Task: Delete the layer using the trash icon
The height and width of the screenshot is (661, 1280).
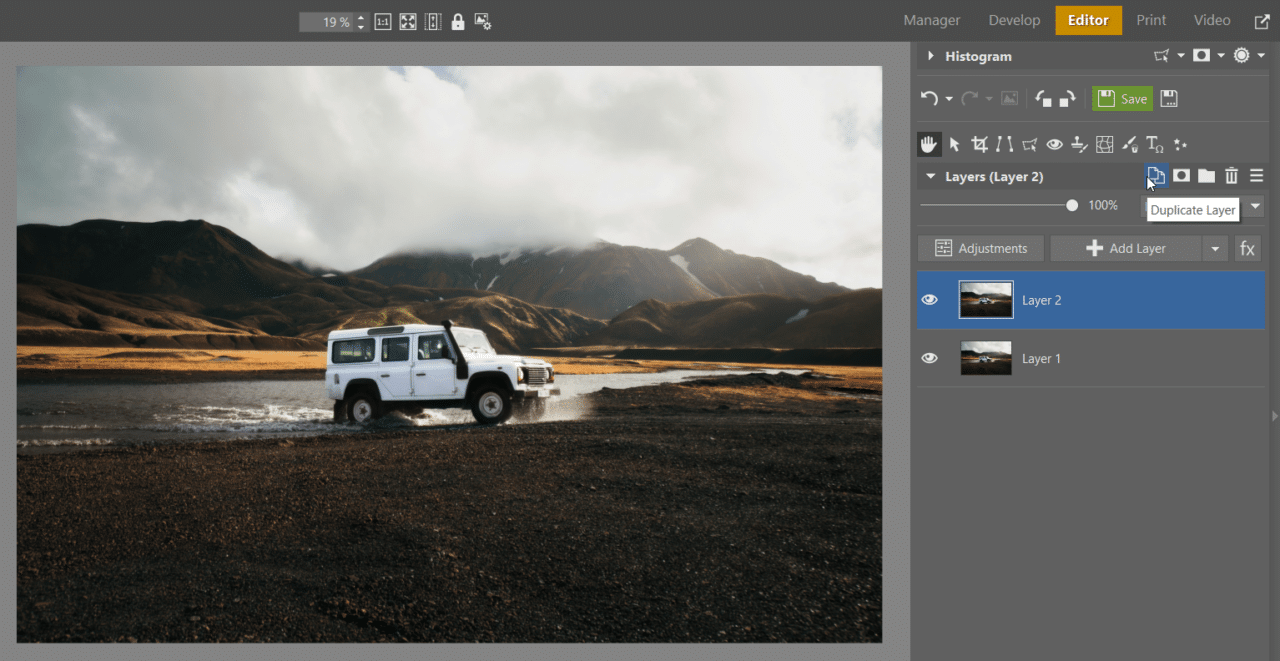Action: (1231, 175)
